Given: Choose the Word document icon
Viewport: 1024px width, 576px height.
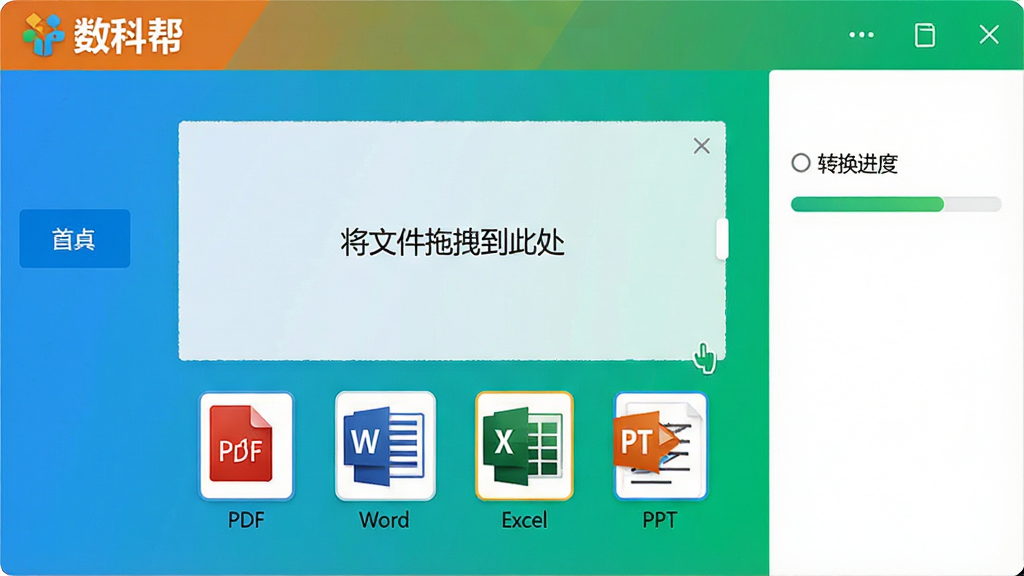Looking at the screenshot, I should pos(385,446).
